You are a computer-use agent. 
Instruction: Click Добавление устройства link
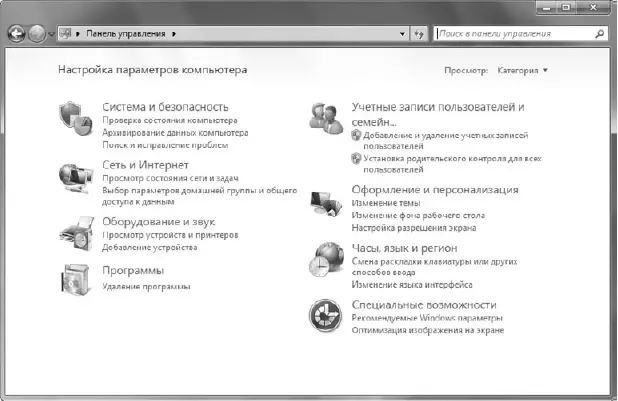click(x=150, y=248)
